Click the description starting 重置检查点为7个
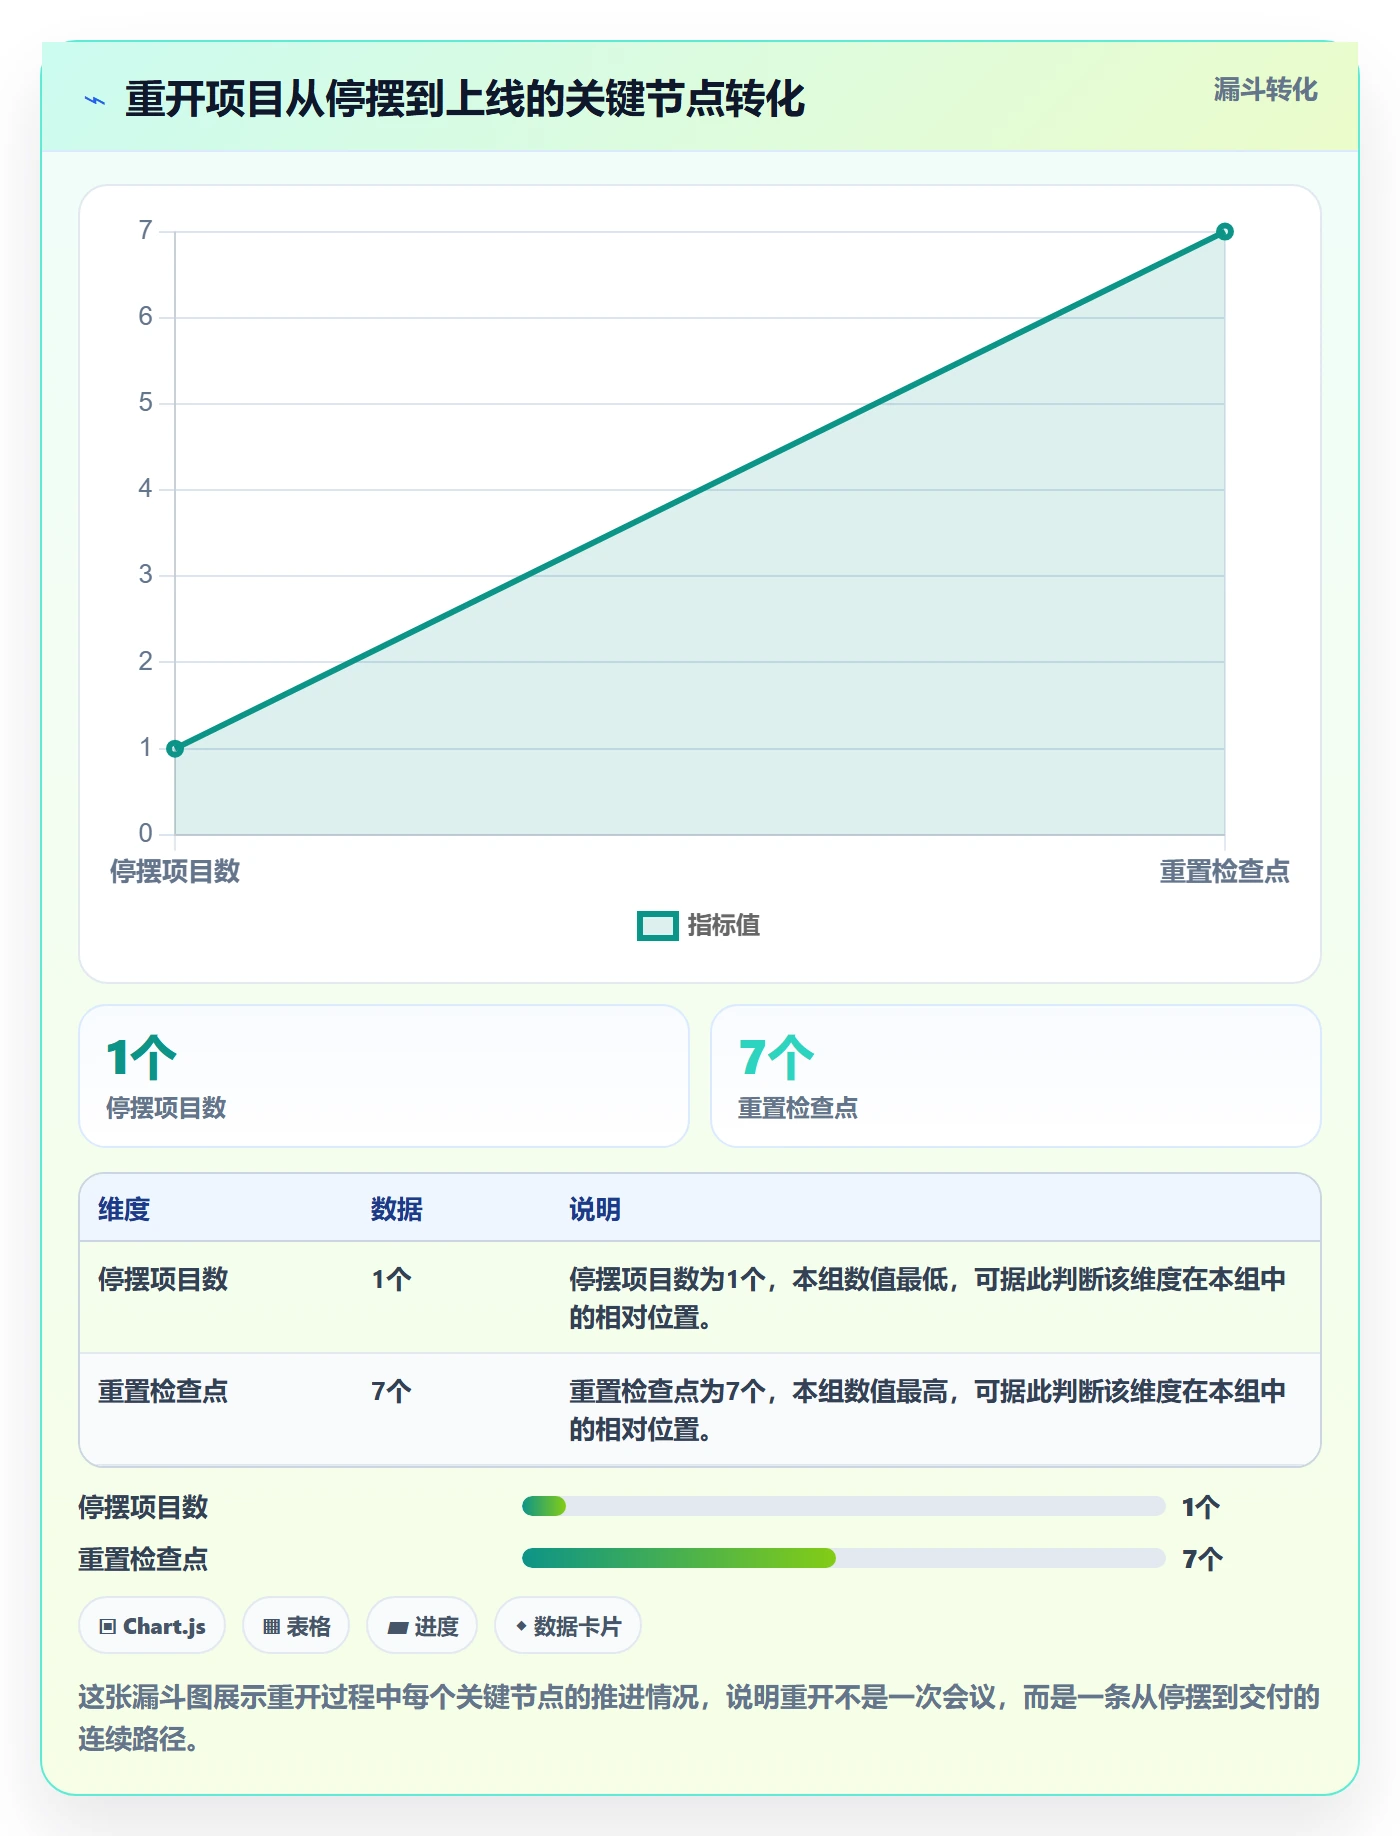 [927, 1410]
